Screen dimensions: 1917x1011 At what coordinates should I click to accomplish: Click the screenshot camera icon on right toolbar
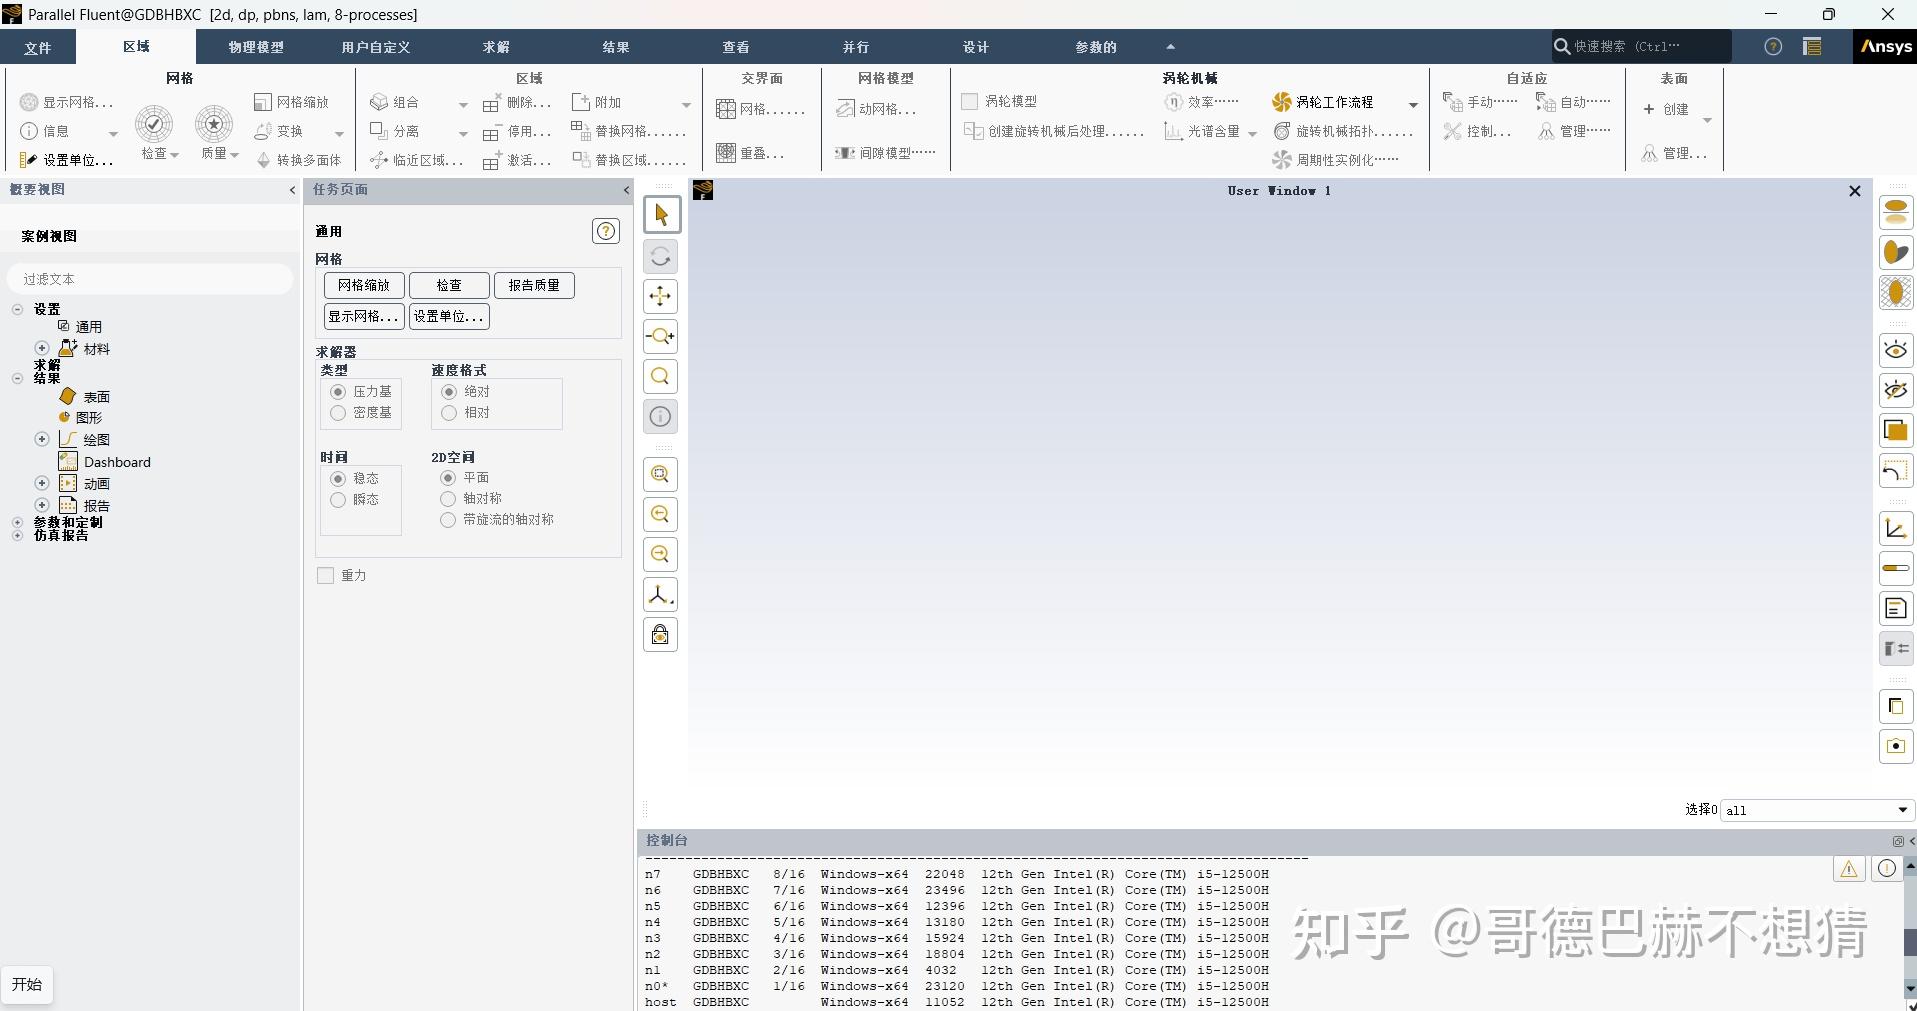[x=1896, y=746]
